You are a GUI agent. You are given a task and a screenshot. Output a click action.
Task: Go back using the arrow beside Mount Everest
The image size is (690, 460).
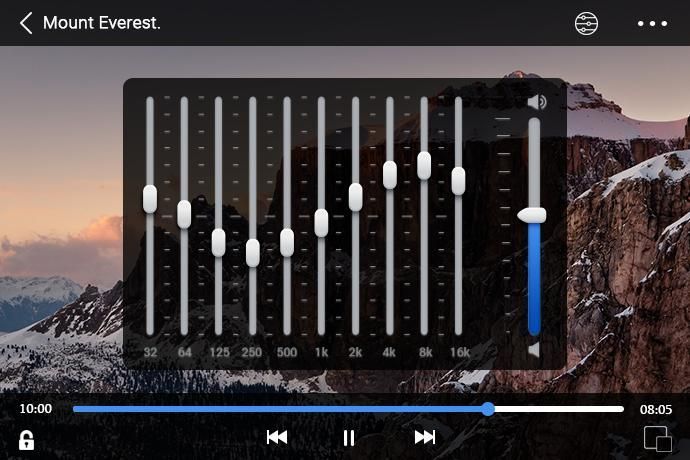[26, 23]
